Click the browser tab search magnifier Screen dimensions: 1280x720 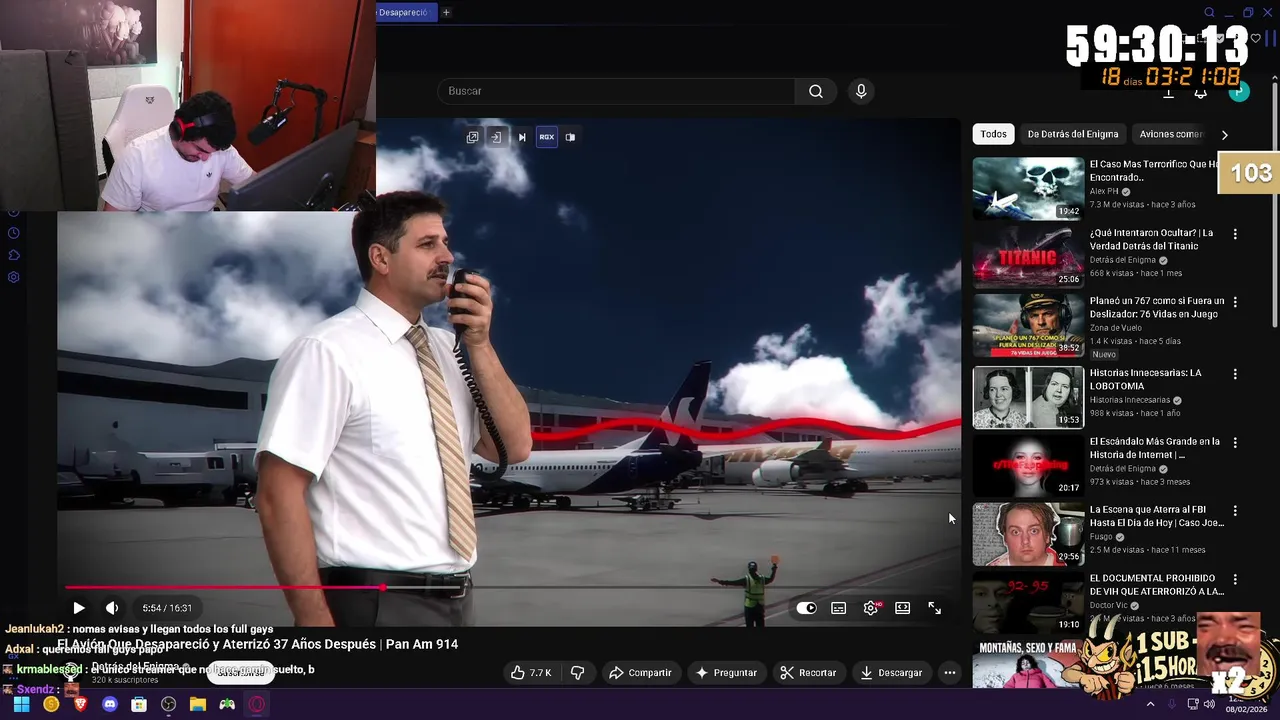(1209, 12)
